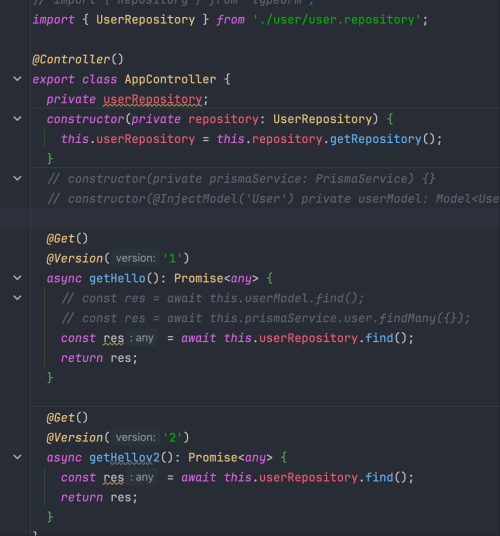Screen dimensions: 500x536
Task: Click the find call in getHello
Action: [379, 338]
